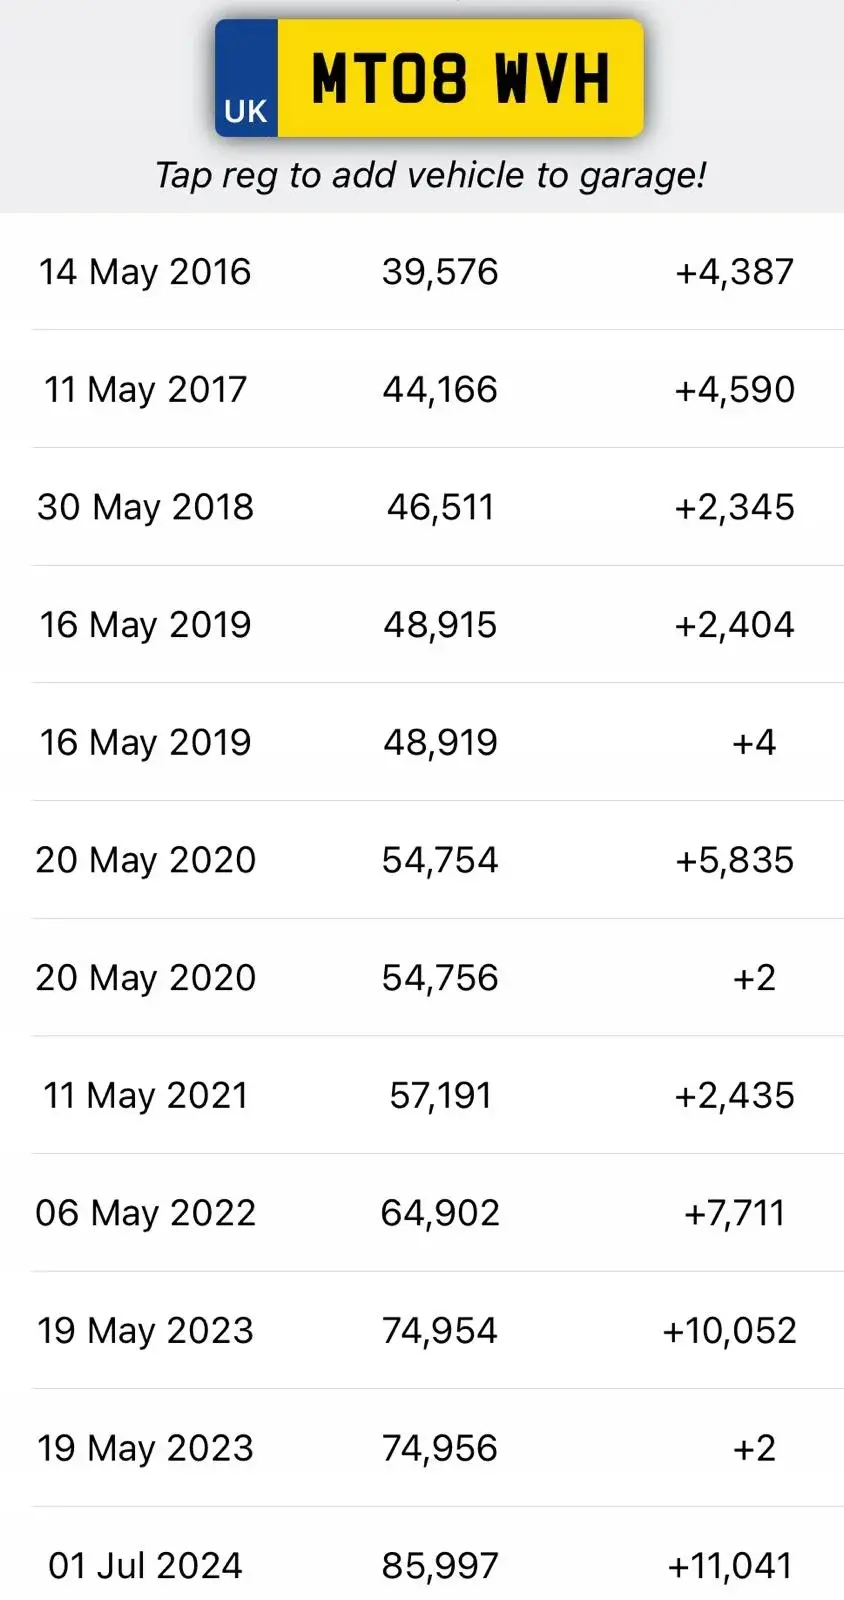Image resolution: width=844 pixels, height=1600 pixels.
Task: Click the 74,956 mileage value
Action: point(440,1448)
